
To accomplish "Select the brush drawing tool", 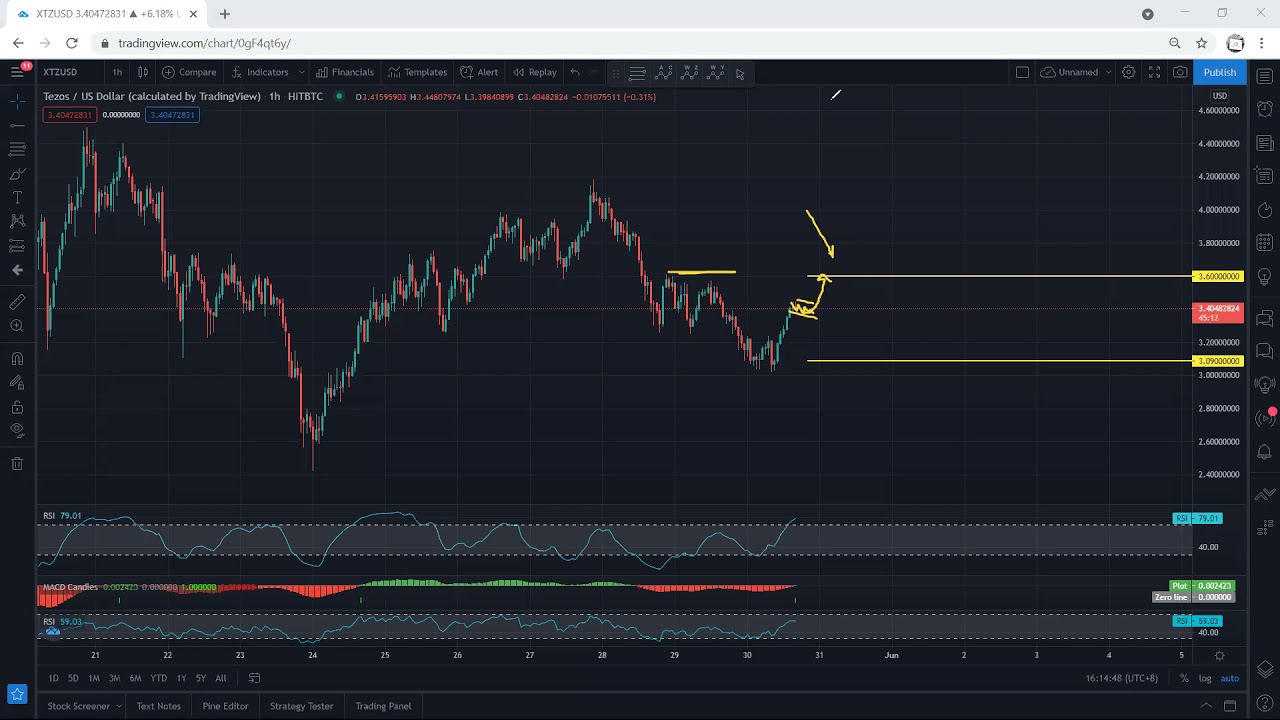I will (x=17, y=174).
